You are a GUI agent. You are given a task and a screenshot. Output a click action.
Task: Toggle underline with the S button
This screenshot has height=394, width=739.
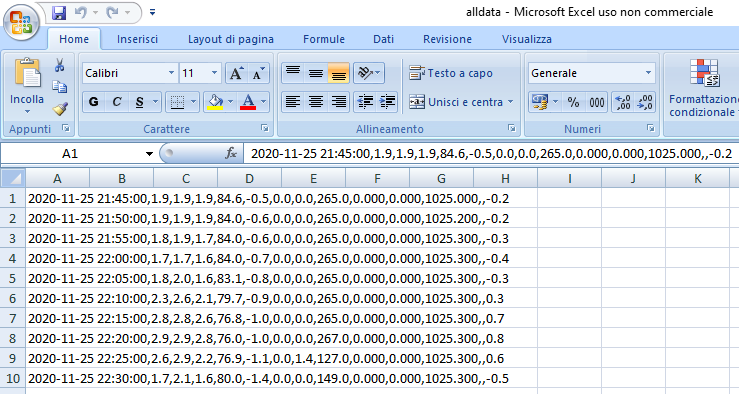pyautogui.click(x=140, y=102)
